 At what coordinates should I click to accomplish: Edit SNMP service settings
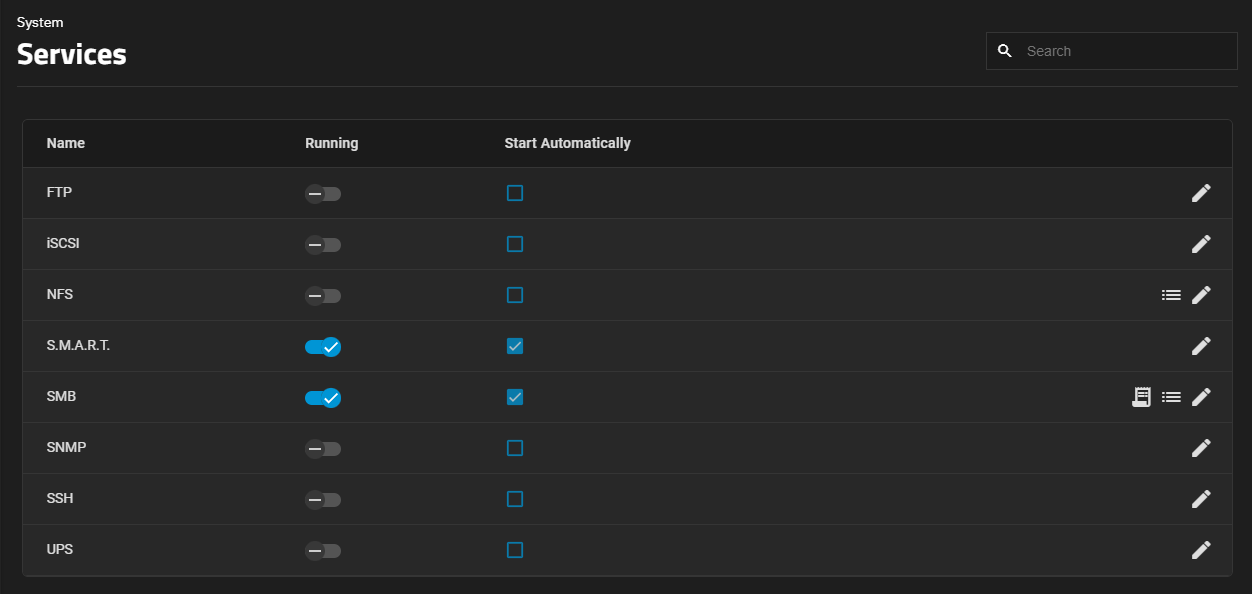[x=1201, y=448]
